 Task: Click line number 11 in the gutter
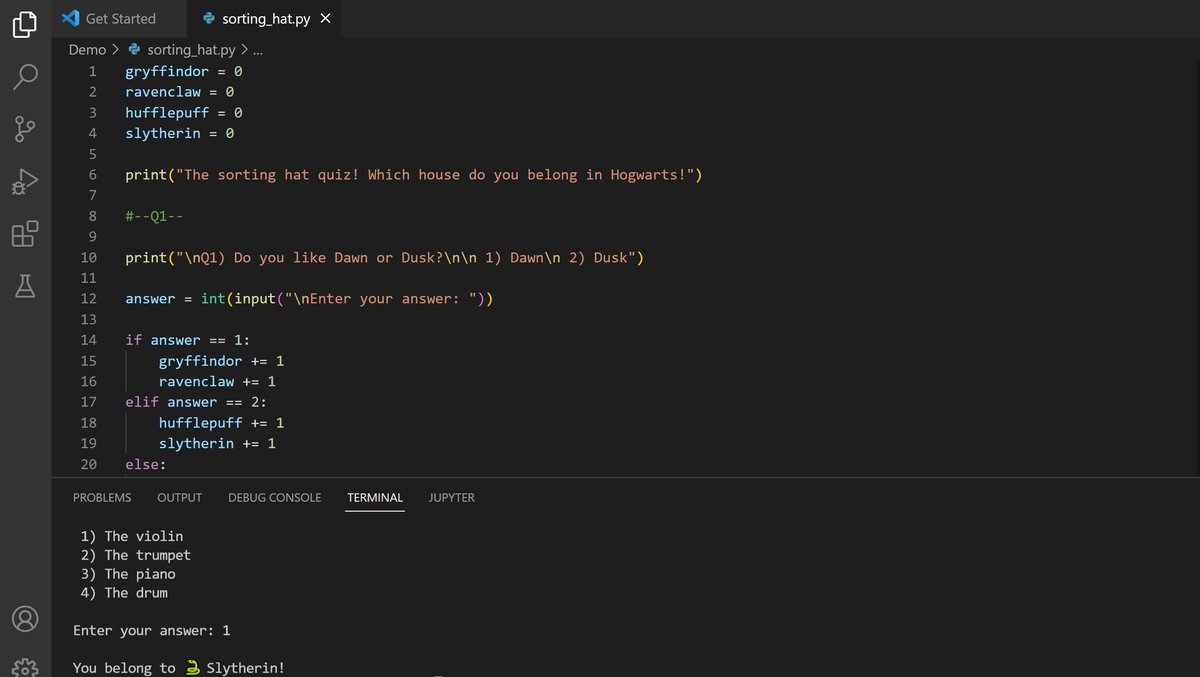coord(88,278)
